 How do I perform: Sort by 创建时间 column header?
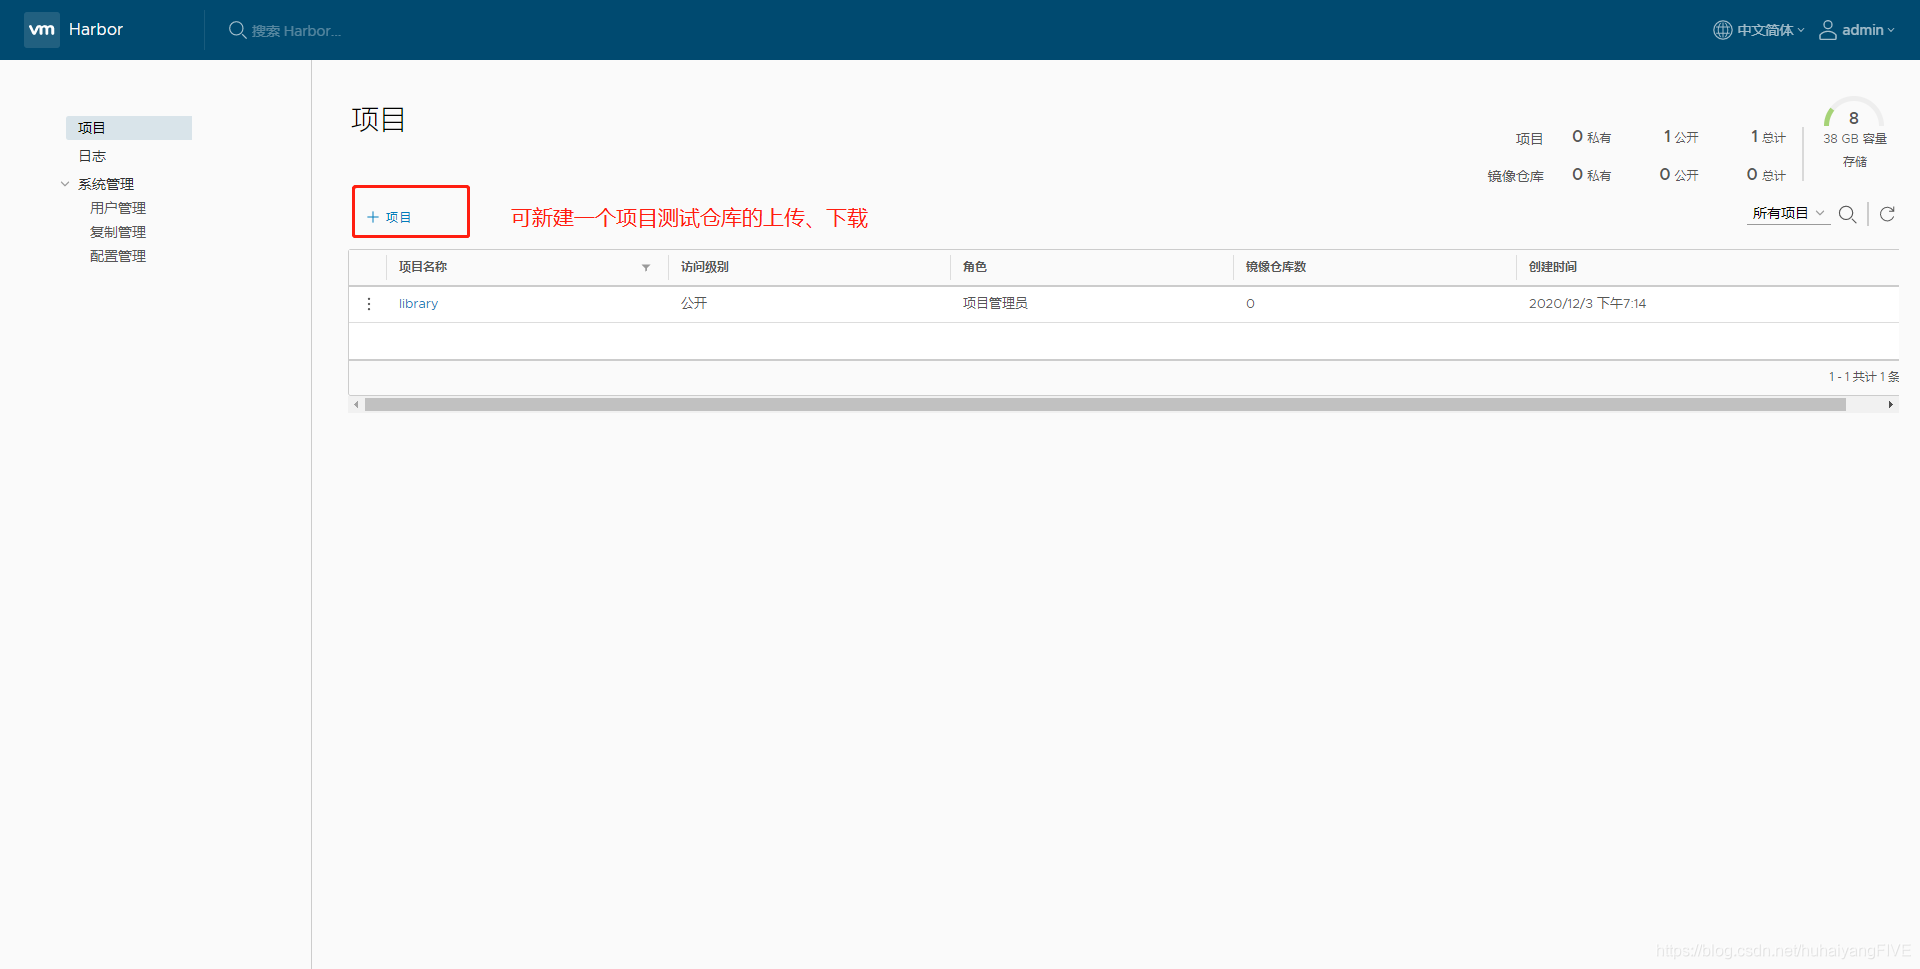[x=1553, y=267]
